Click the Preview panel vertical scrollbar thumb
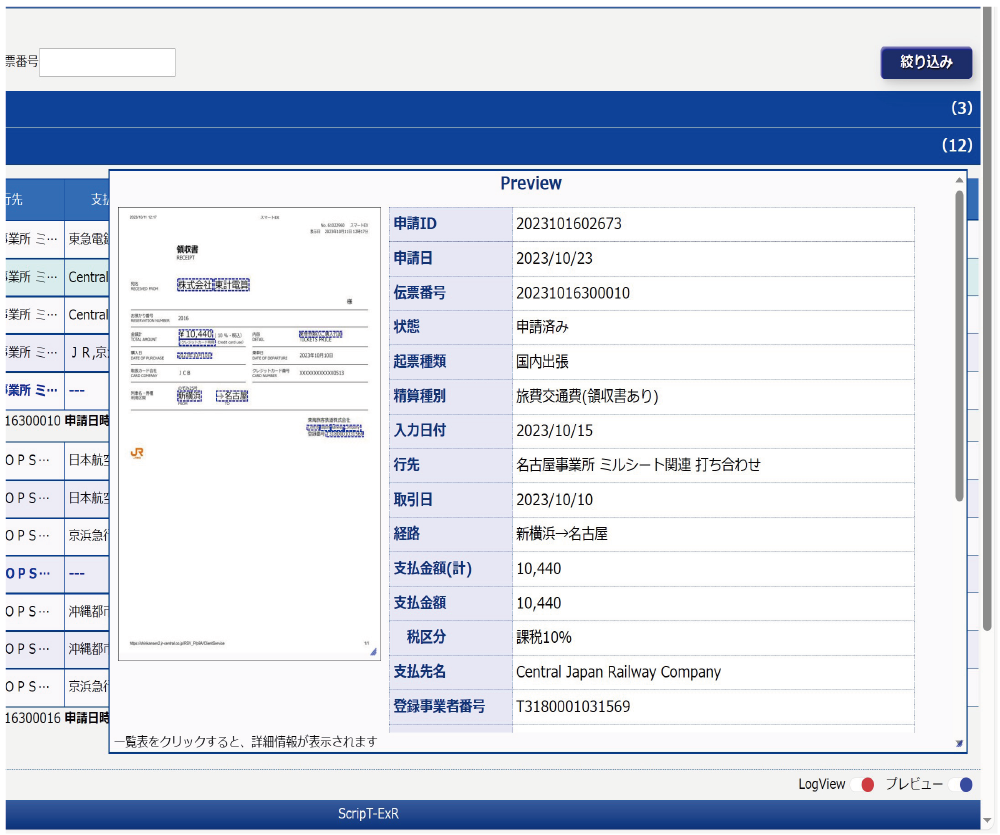Viewport: 1000px width, 835px height. [959, 346]
